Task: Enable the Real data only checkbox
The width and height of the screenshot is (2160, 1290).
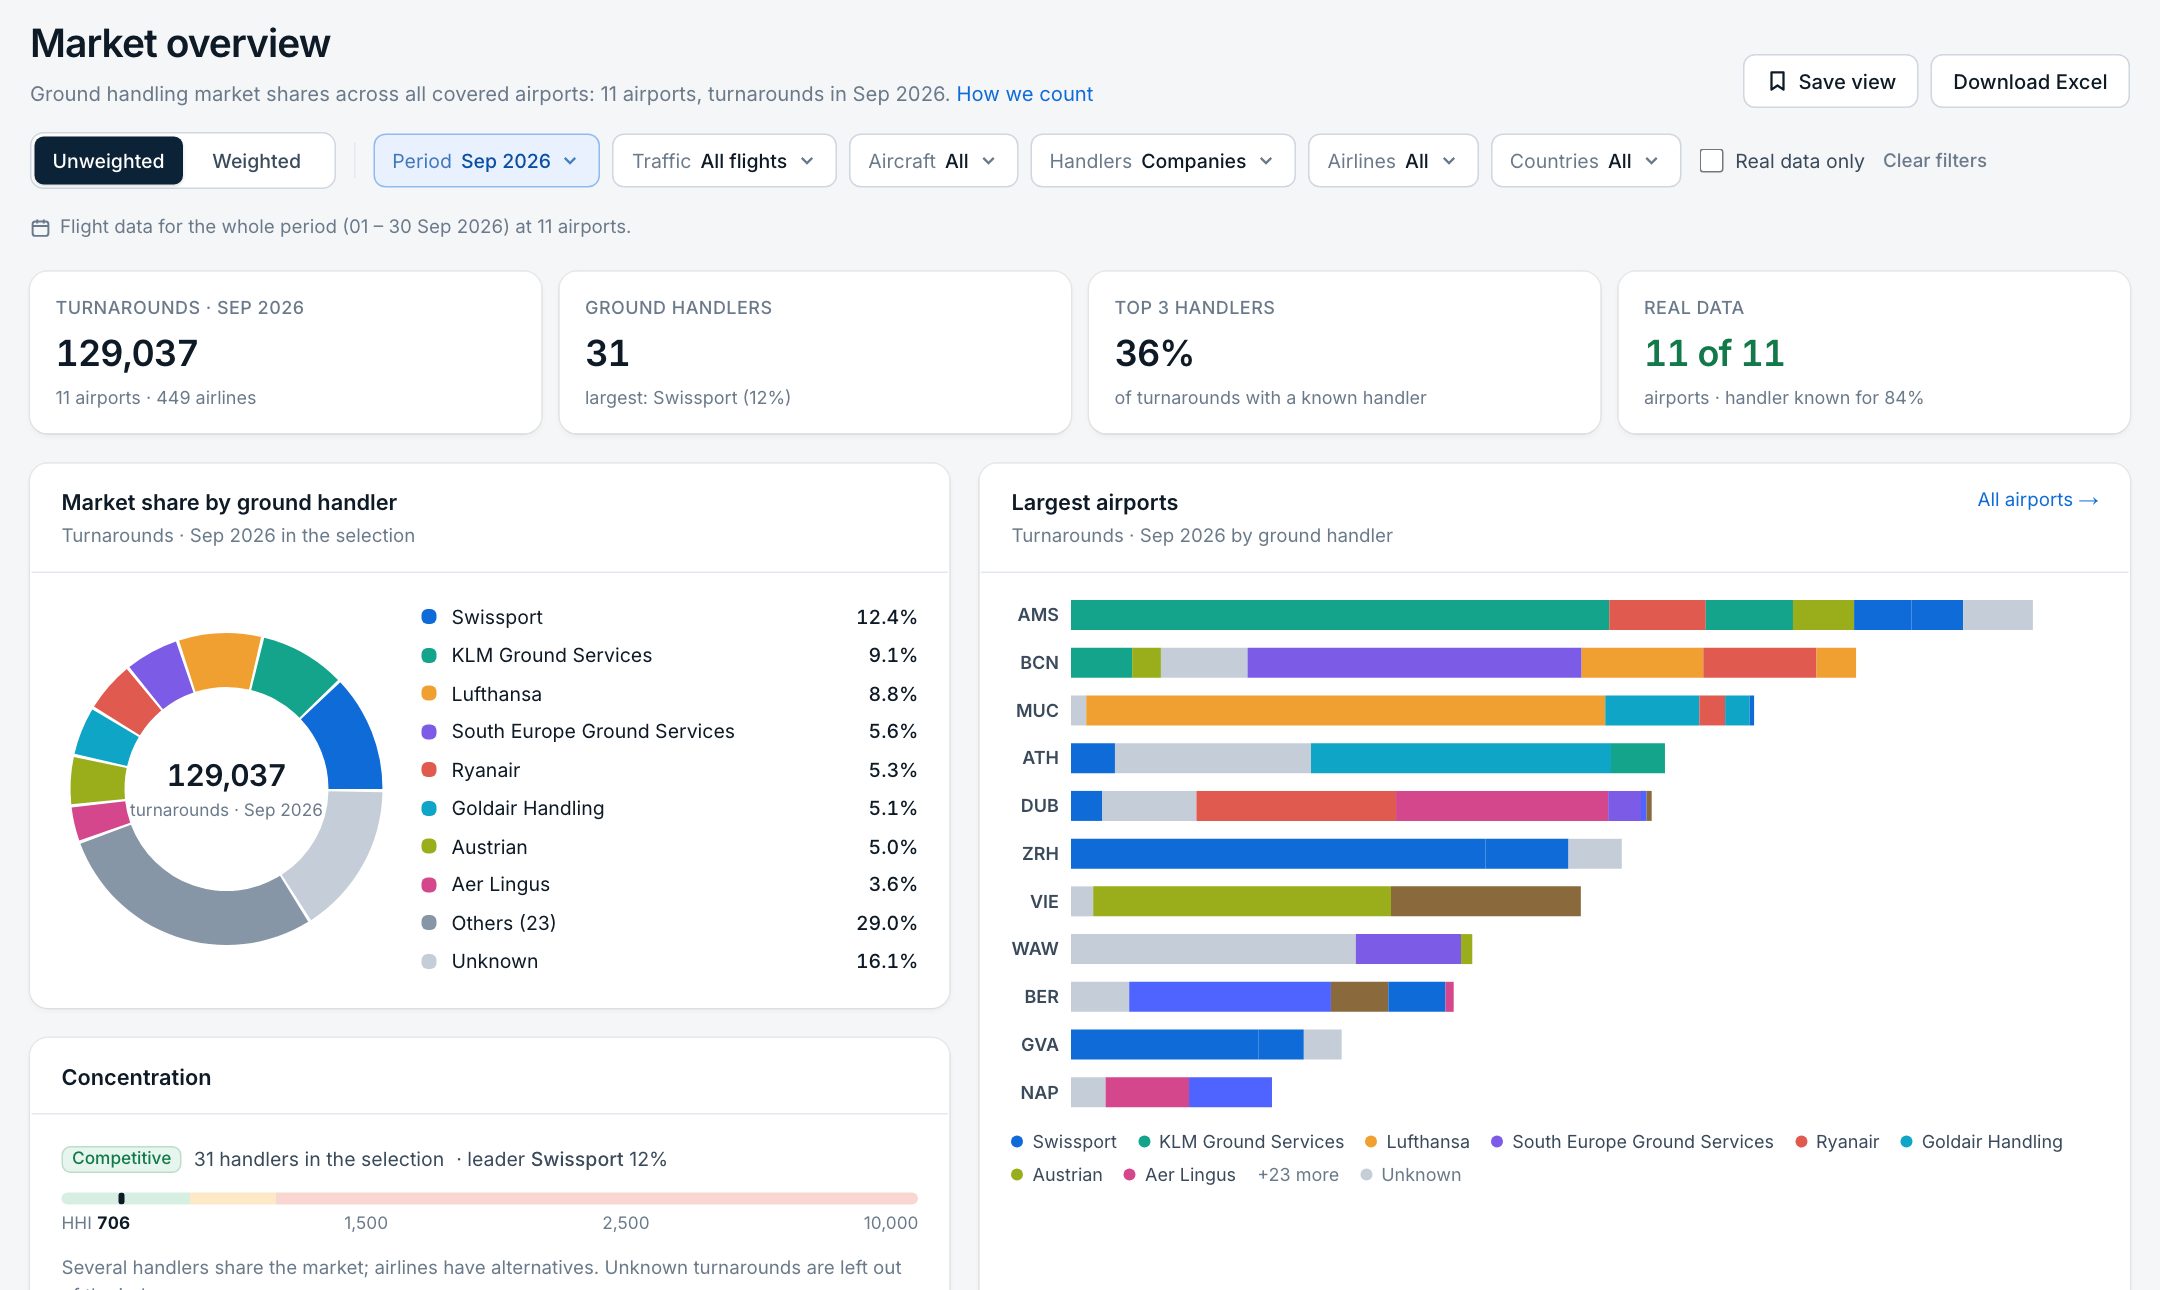Action: (x=1711, y=161)
